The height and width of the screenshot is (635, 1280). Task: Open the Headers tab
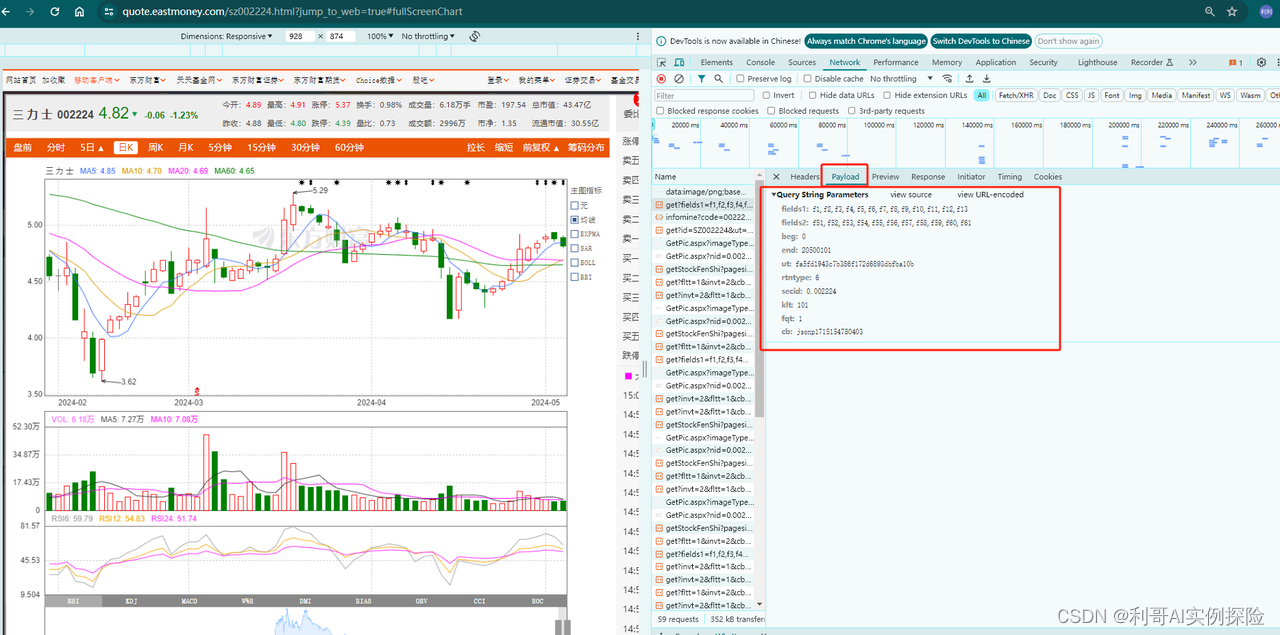pyautogui.click(x=805, y=177)
